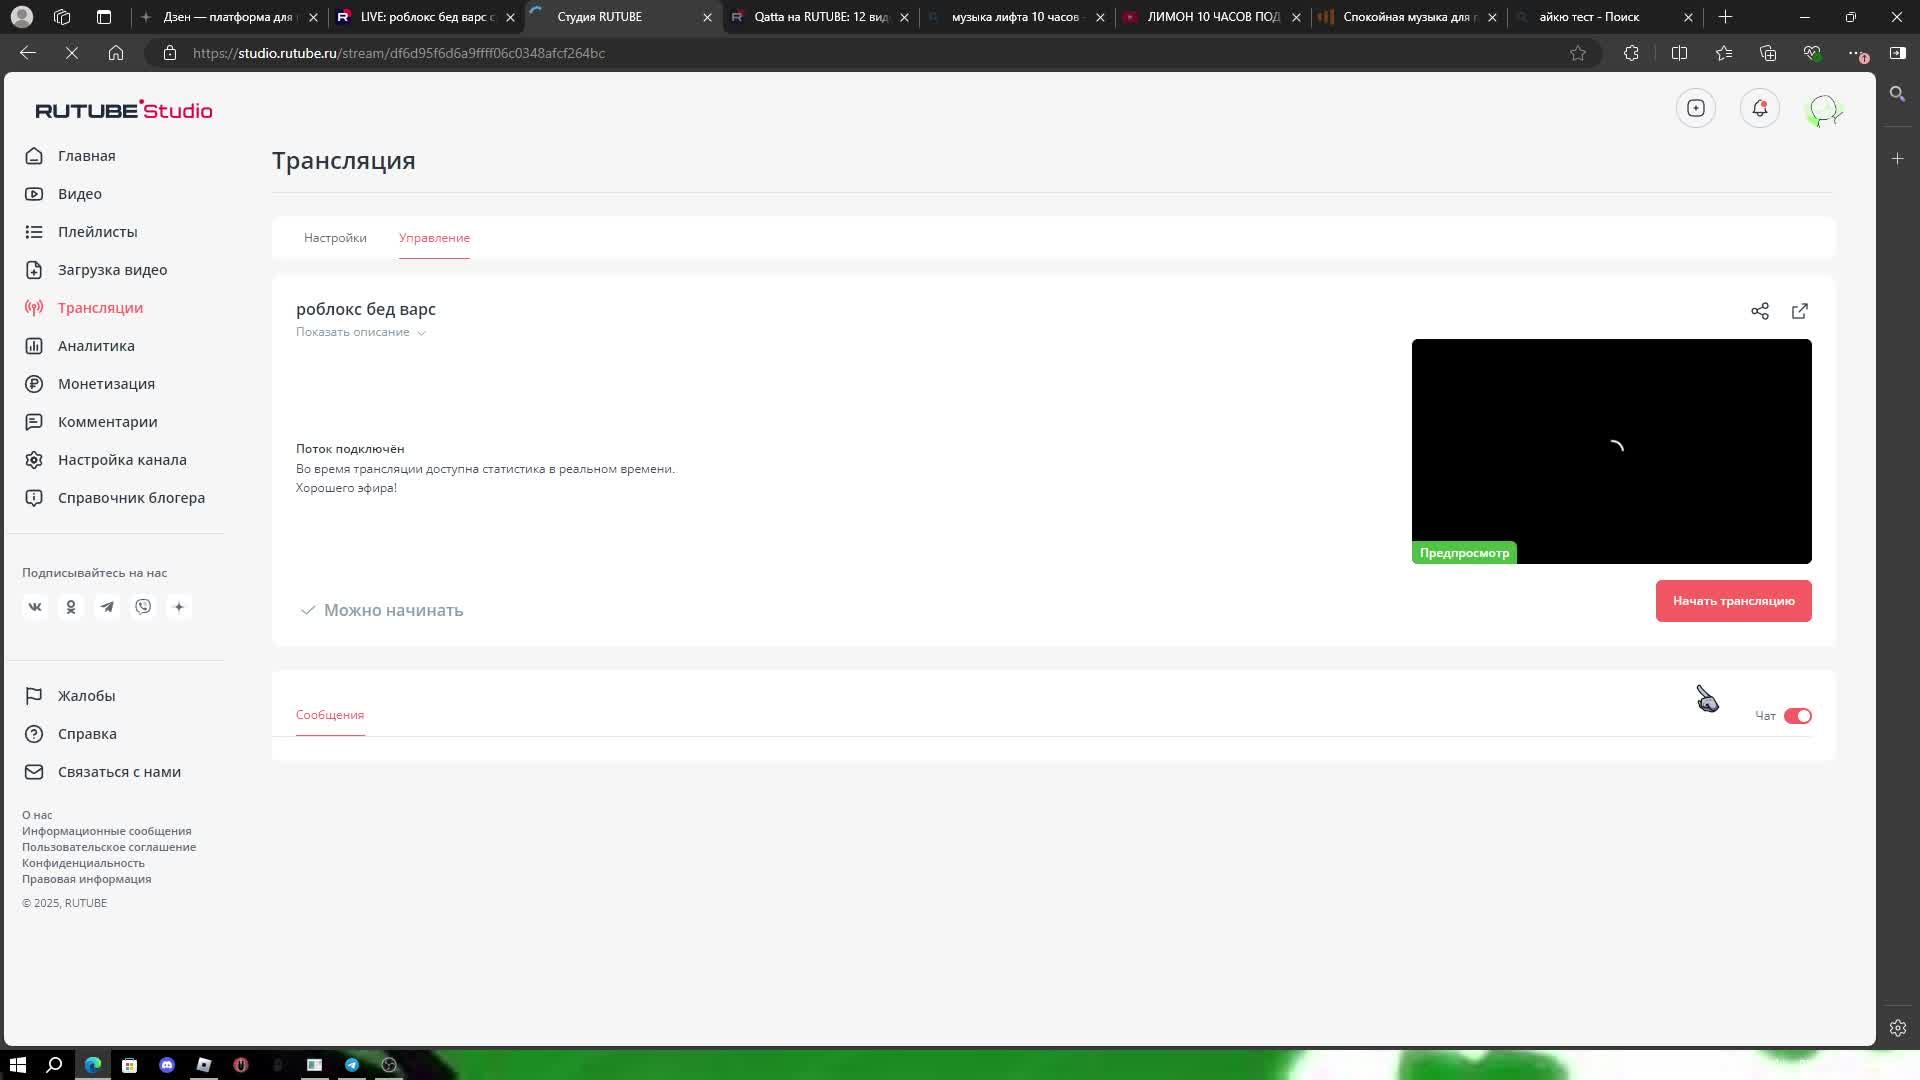The width and height of the screenshot is (1920, 1080).
Task: Toggle the Чат switch off
Action: (x=1797, y=716)
